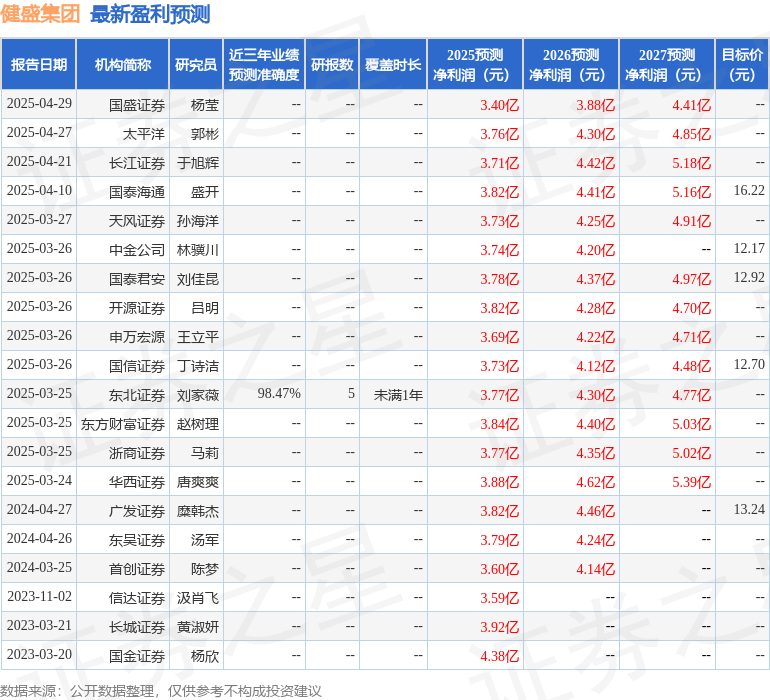Click target price 12.92
The width and height of the screenshot is (770, 700).
749,278
